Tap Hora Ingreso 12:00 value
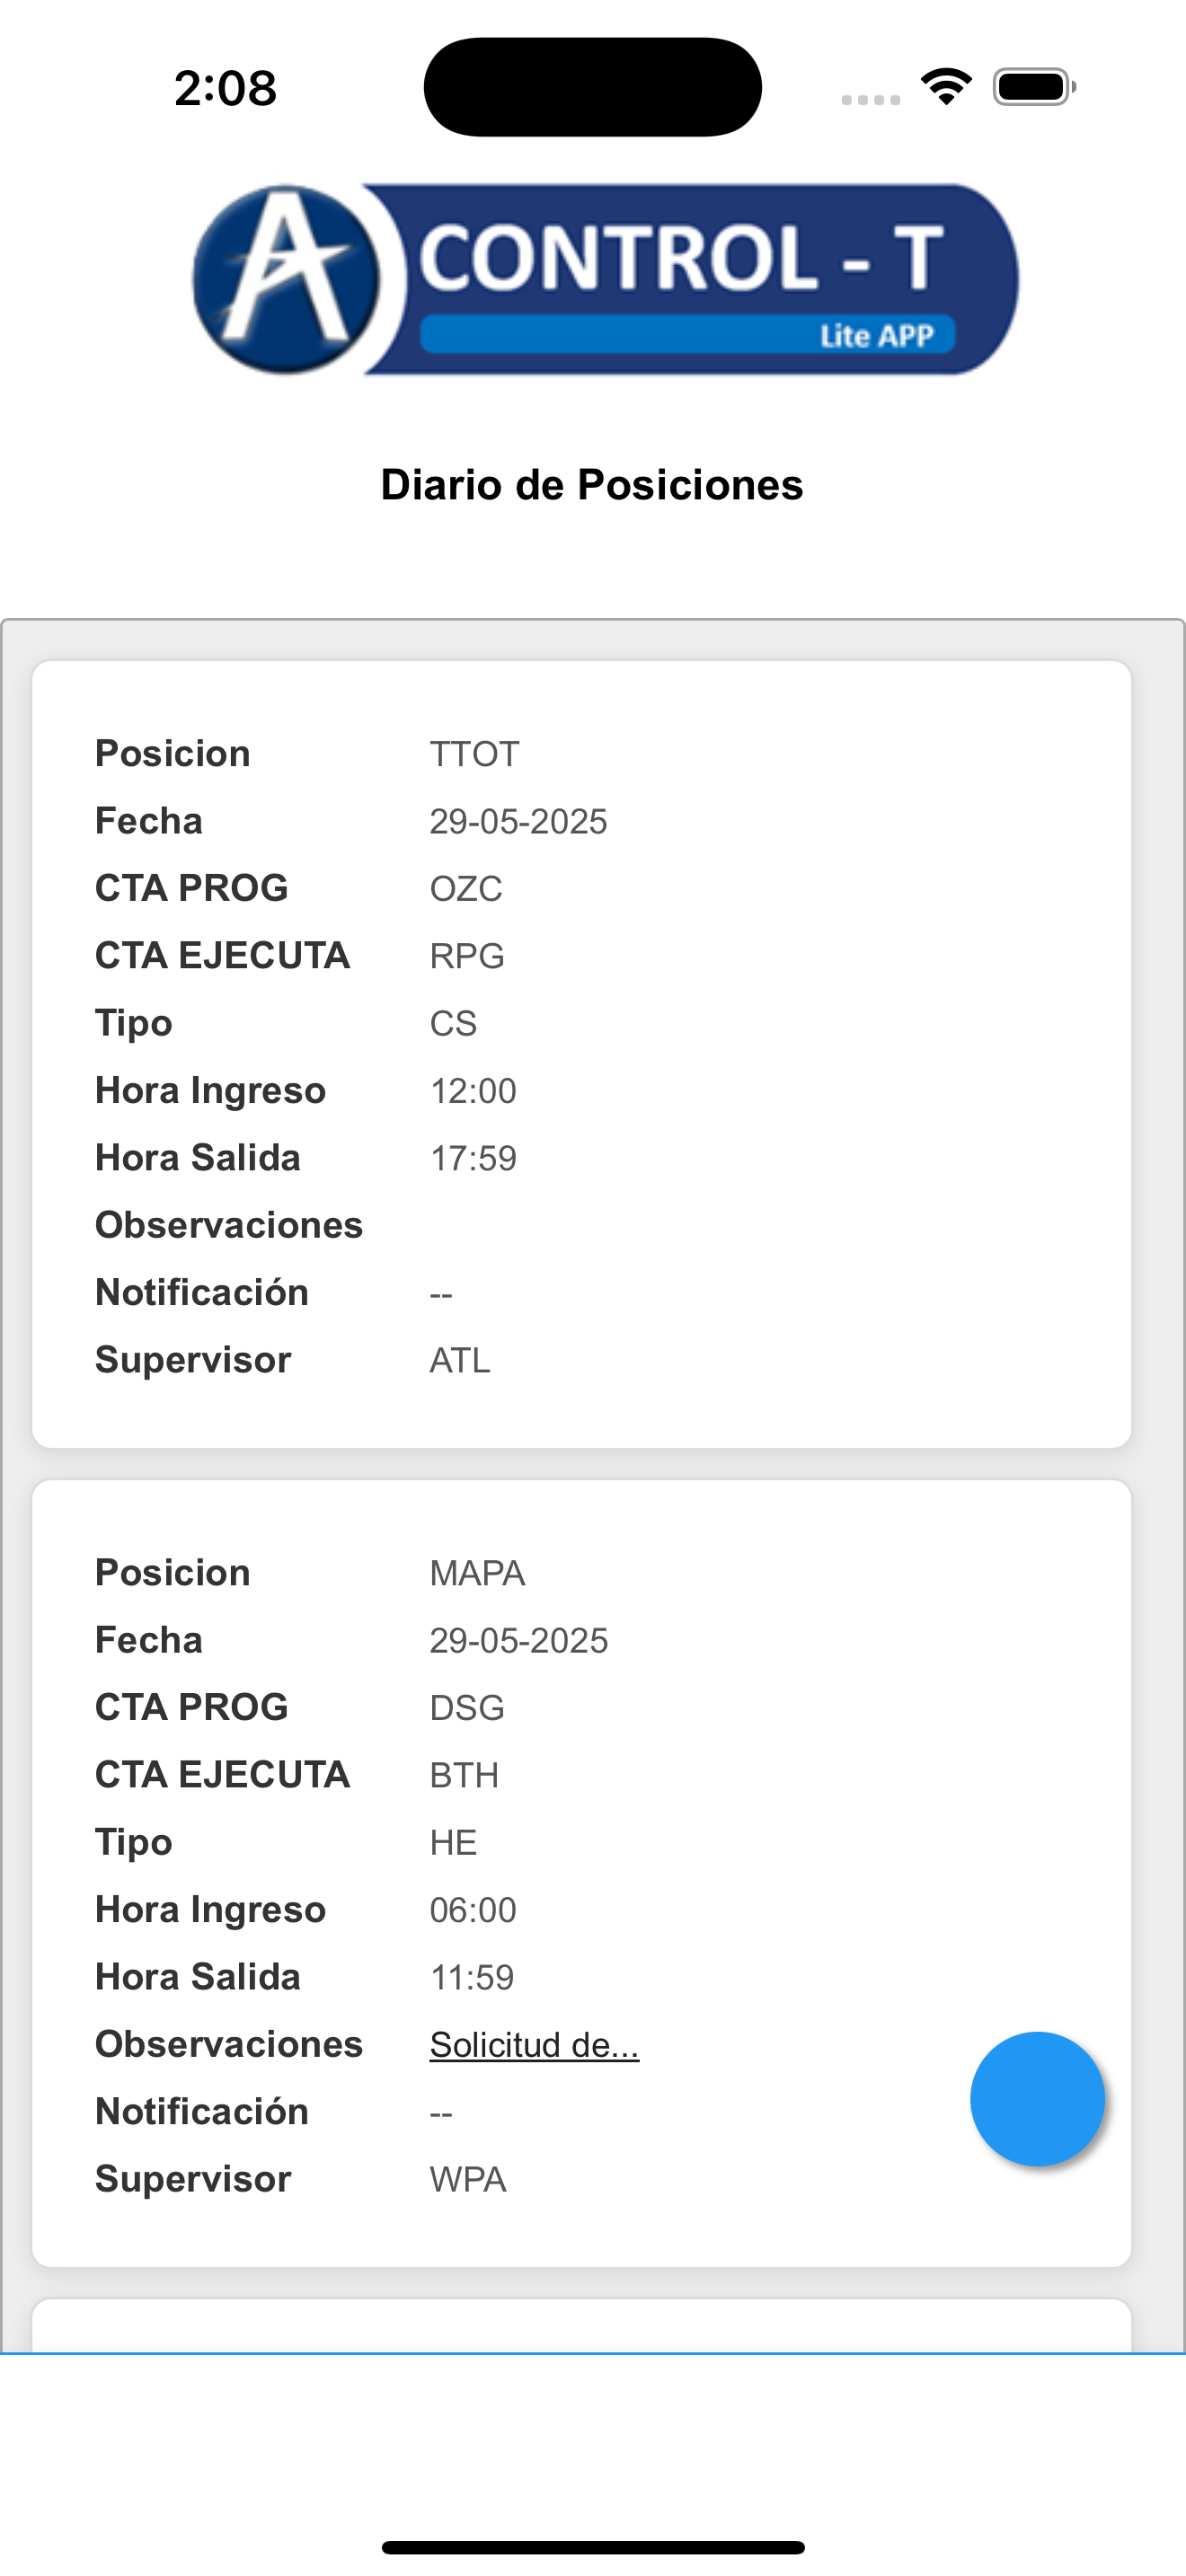This screenshot has width=1186, height=2576. [473, 1091]
